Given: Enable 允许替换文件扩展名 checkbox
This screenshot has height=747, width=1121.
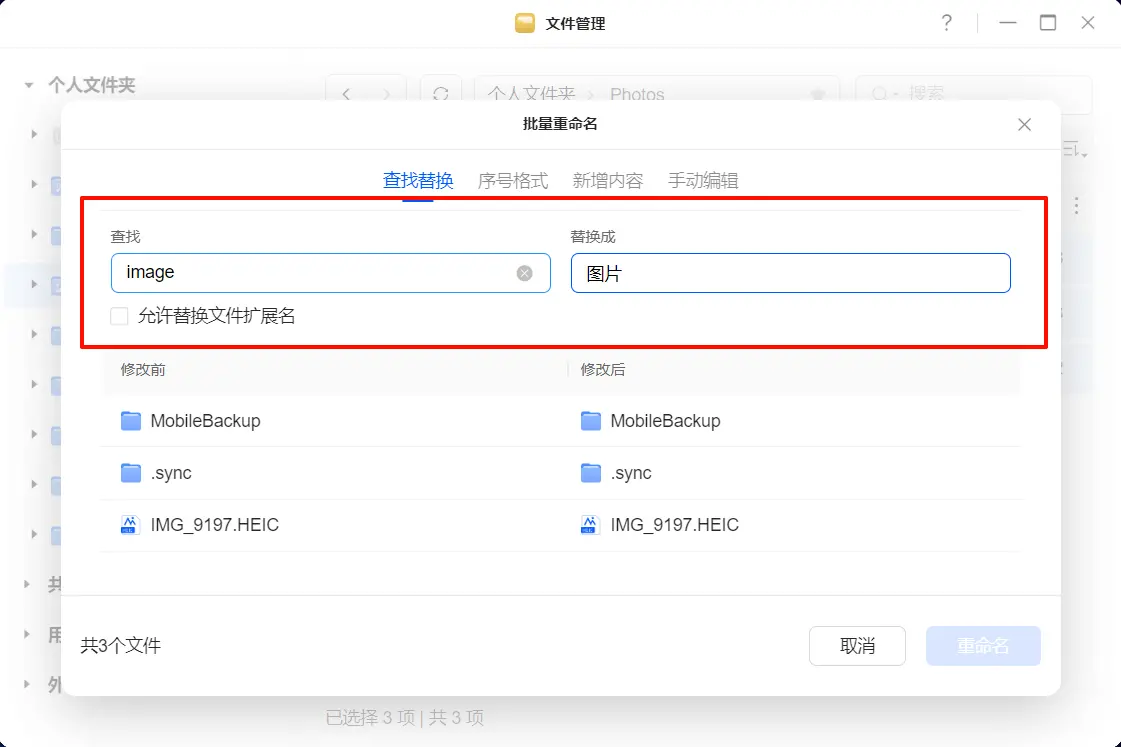Looking at the screenshot, I should pyautogui.click(x=120, y=316).
